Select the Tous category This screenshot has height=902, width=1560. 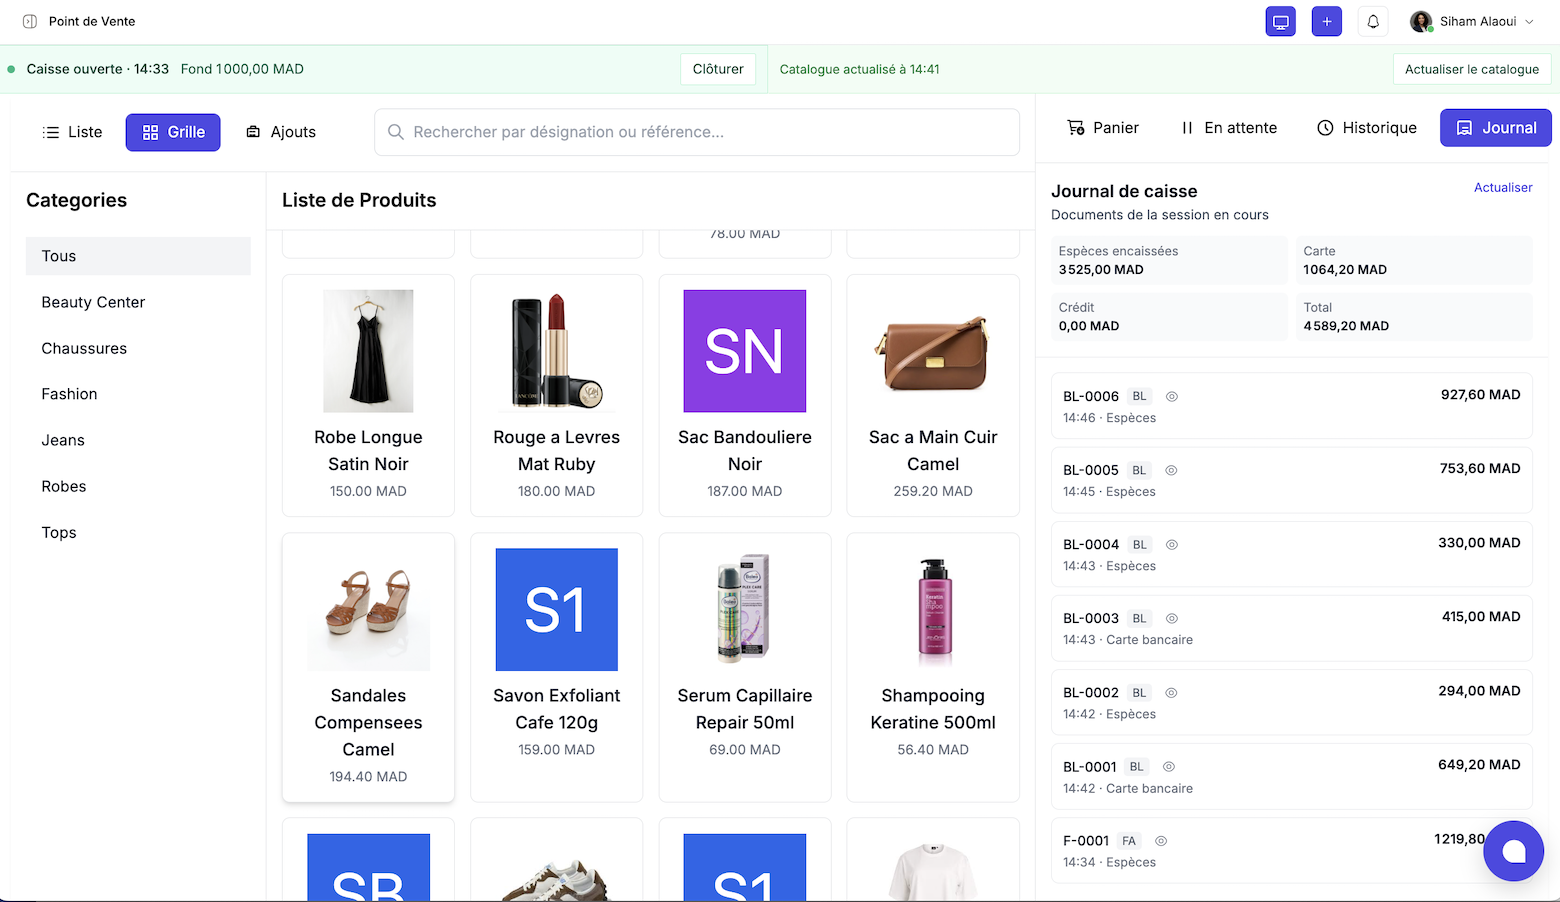tap(138, 256)
